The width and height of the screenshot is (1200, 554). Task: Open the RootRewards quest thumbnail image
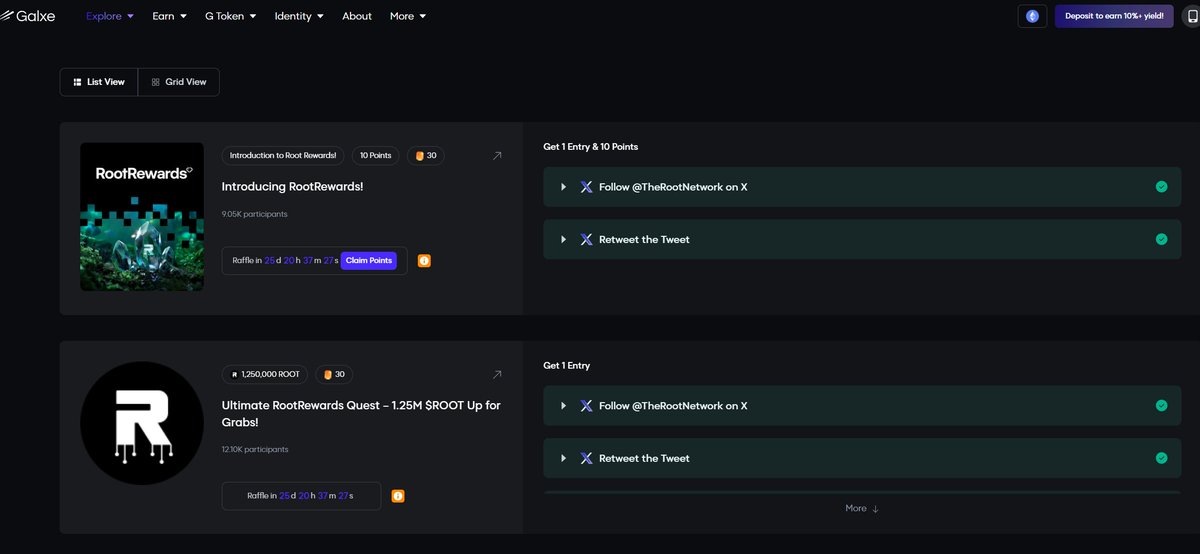pos(142,217)
